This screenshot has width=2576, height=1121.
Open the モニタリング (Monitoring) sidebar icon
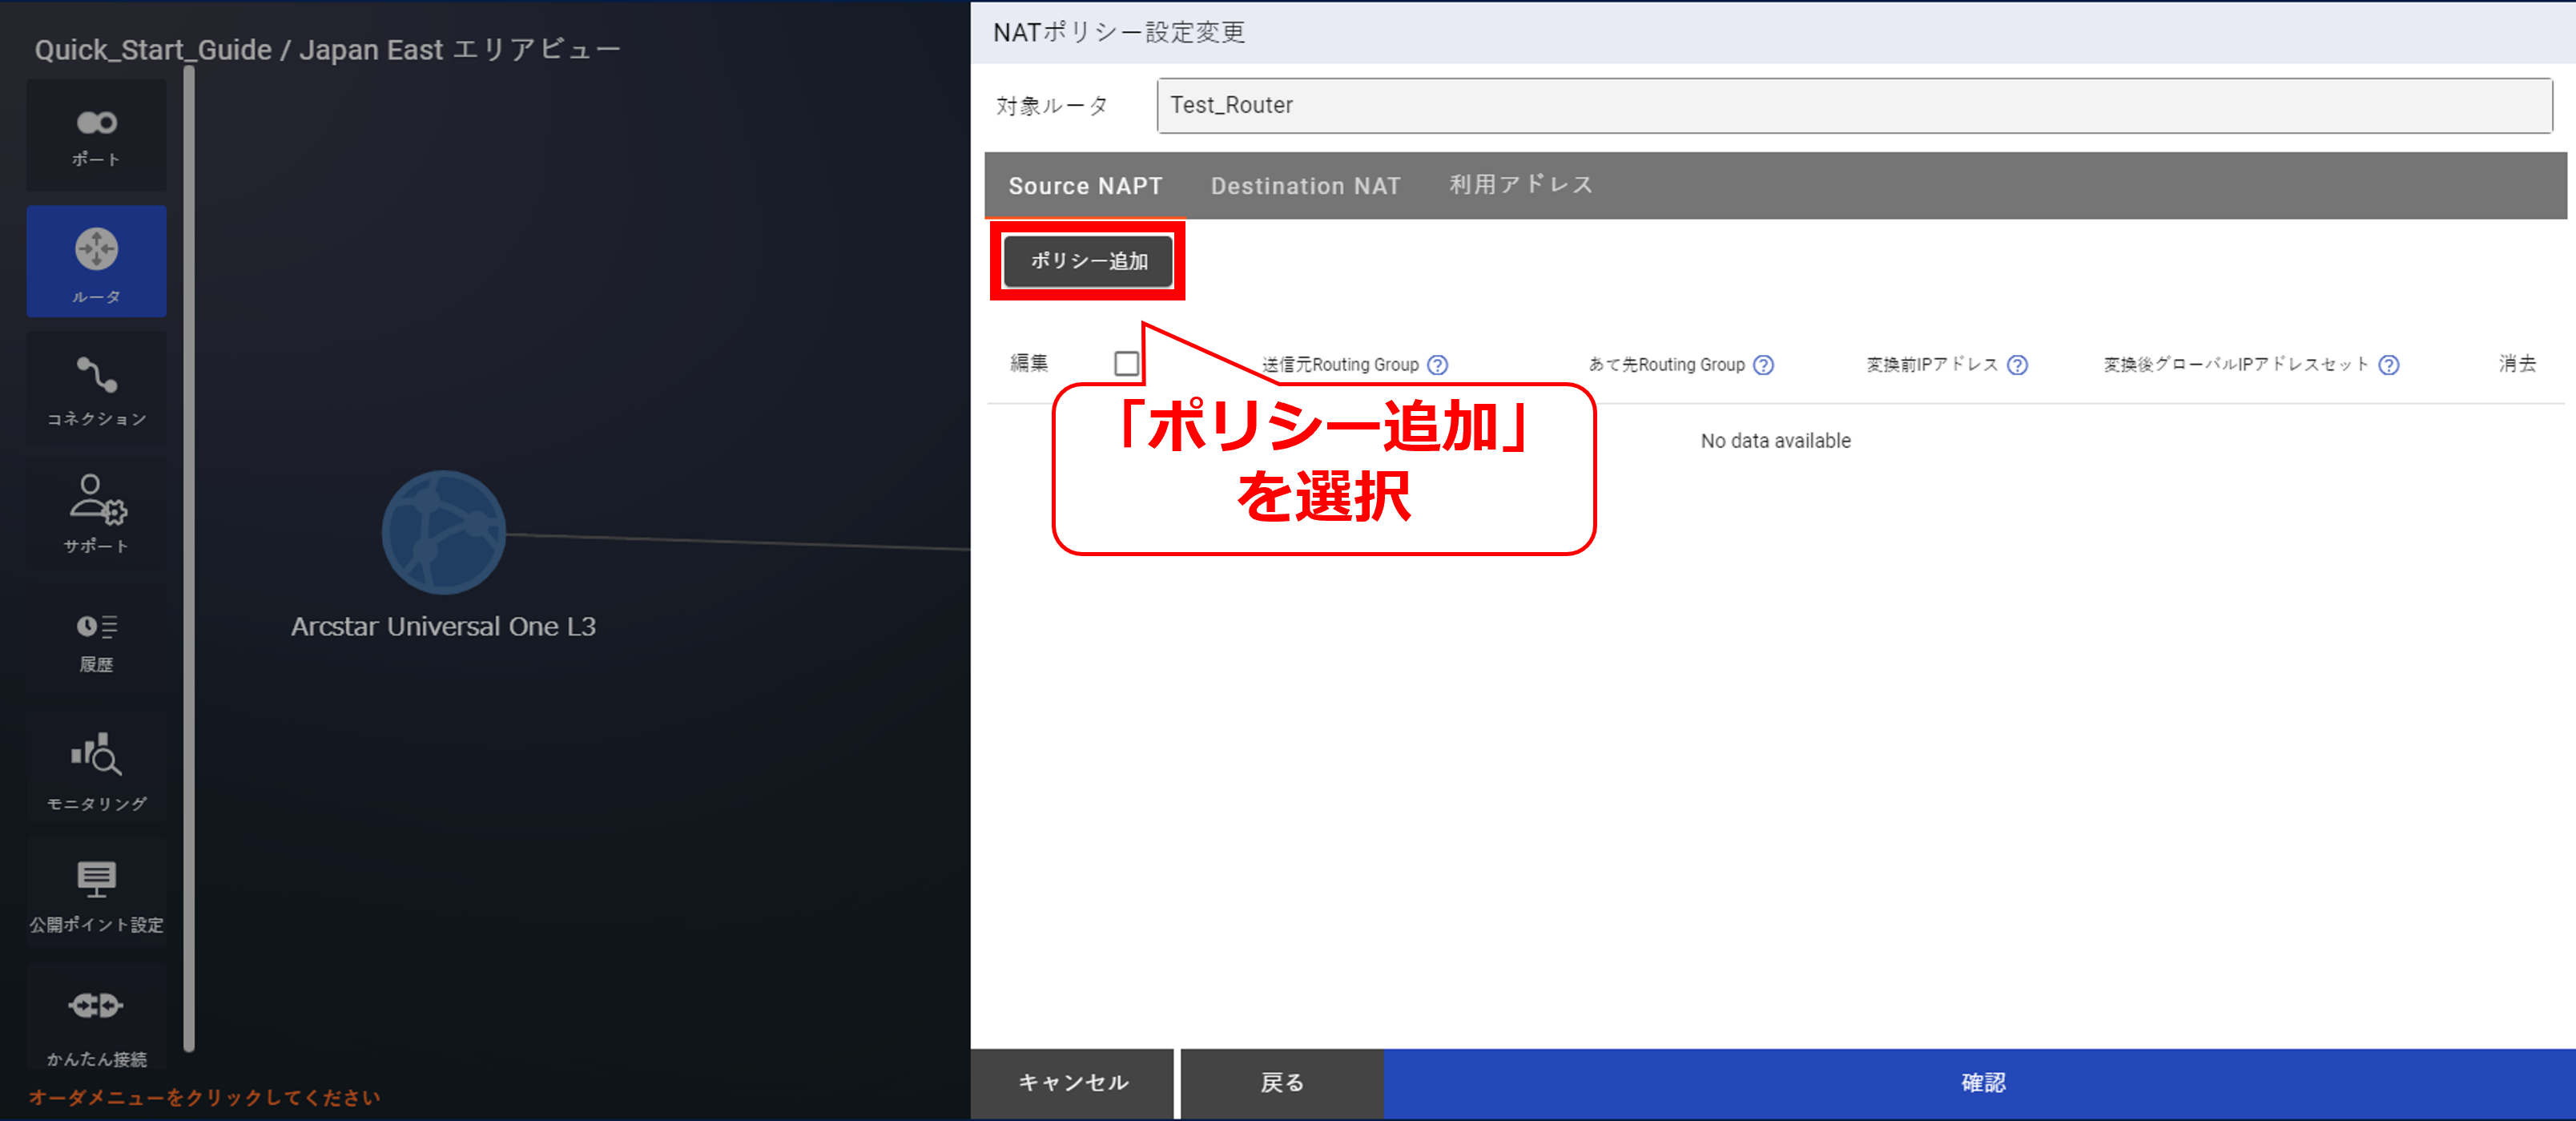click(x=96, y=769)
